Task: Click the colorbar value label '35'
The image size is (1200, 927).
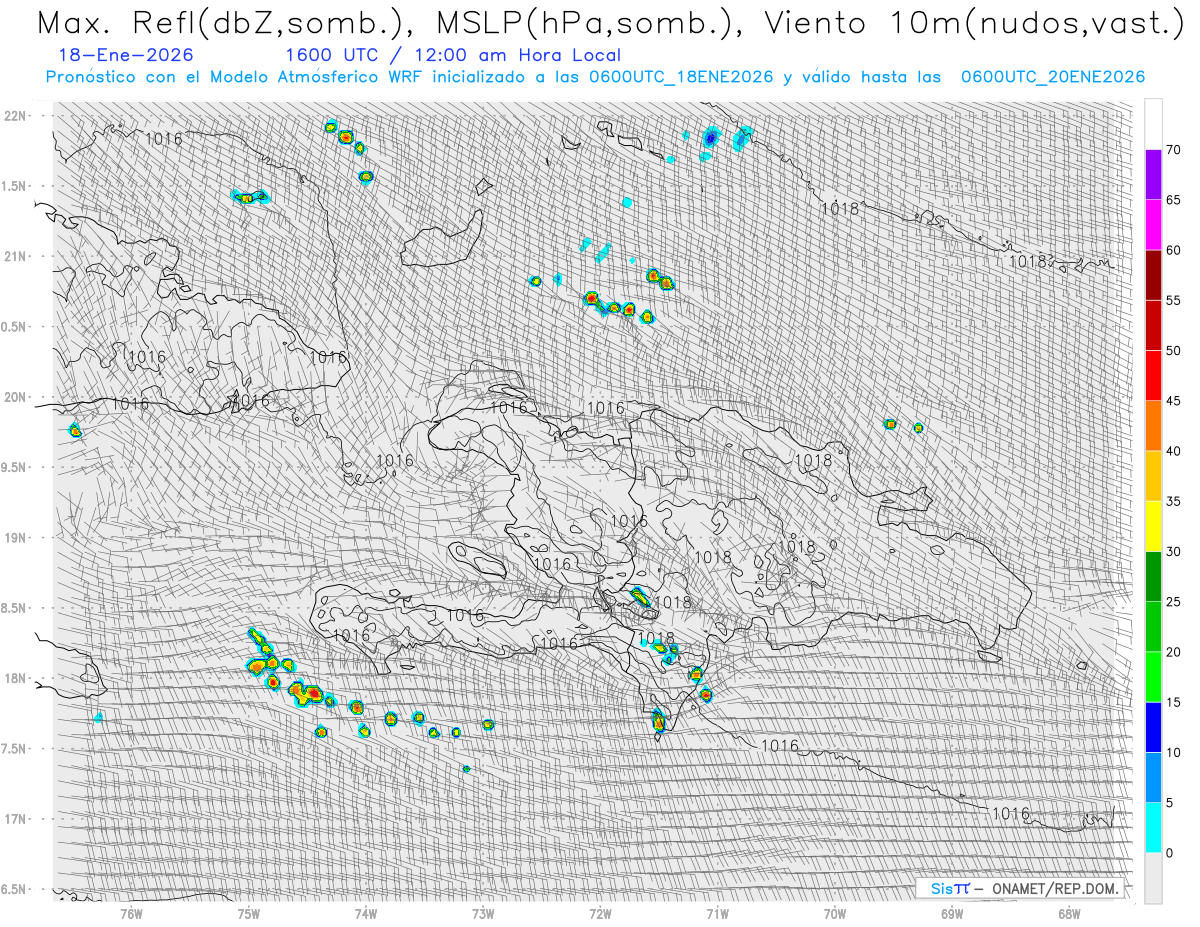Action: 1174,501
